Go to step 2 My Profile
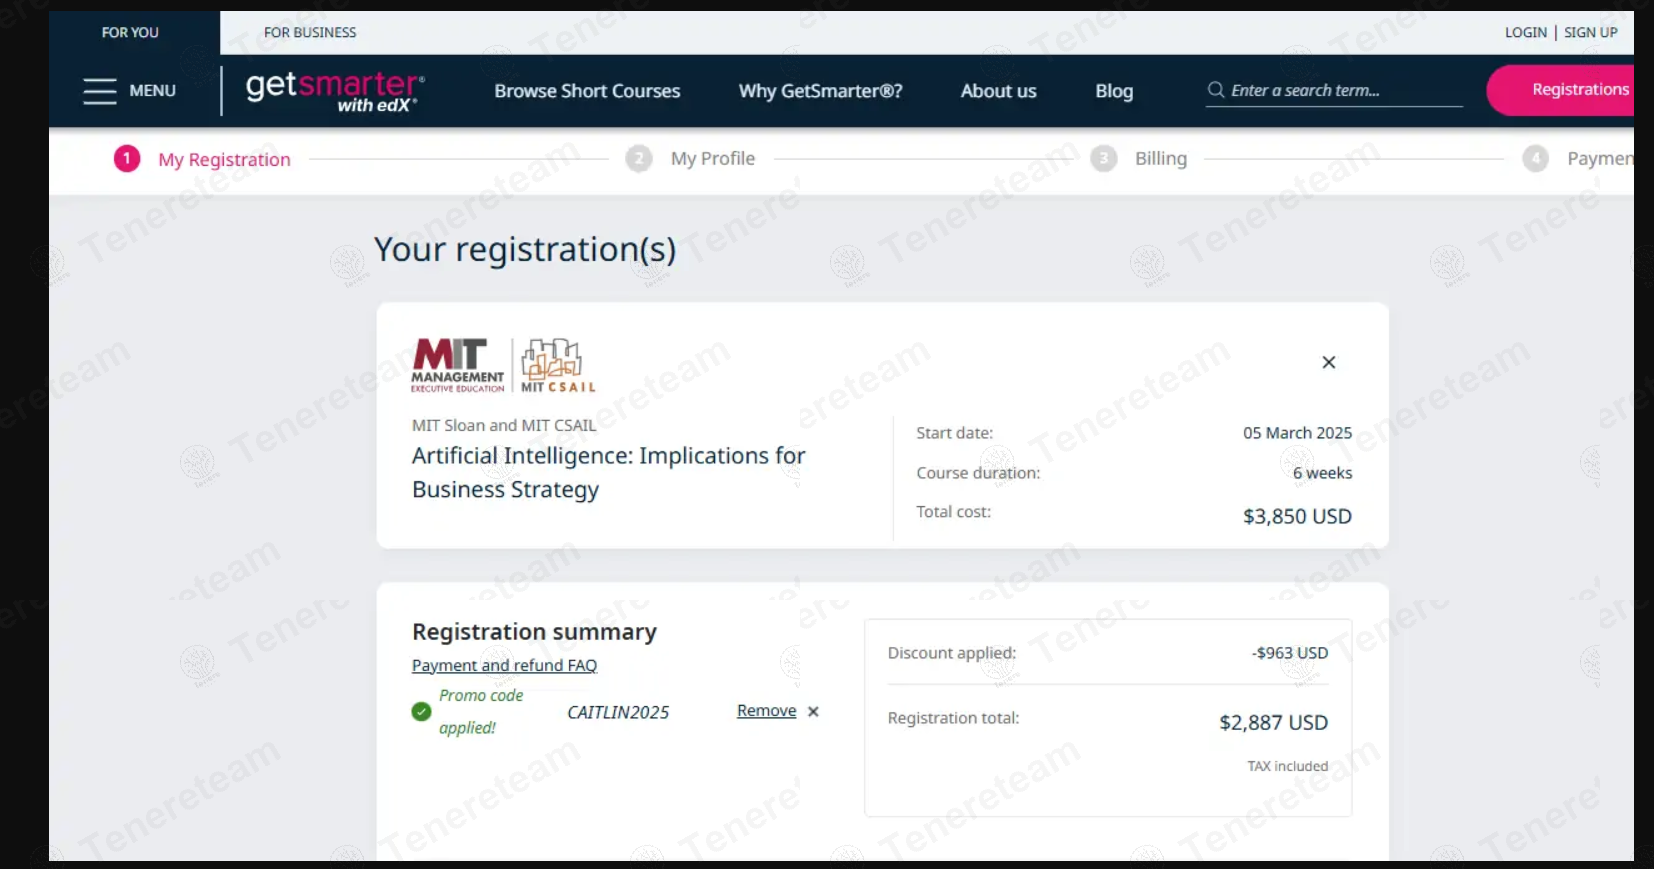1654x869 pixels. pos(712,159)
